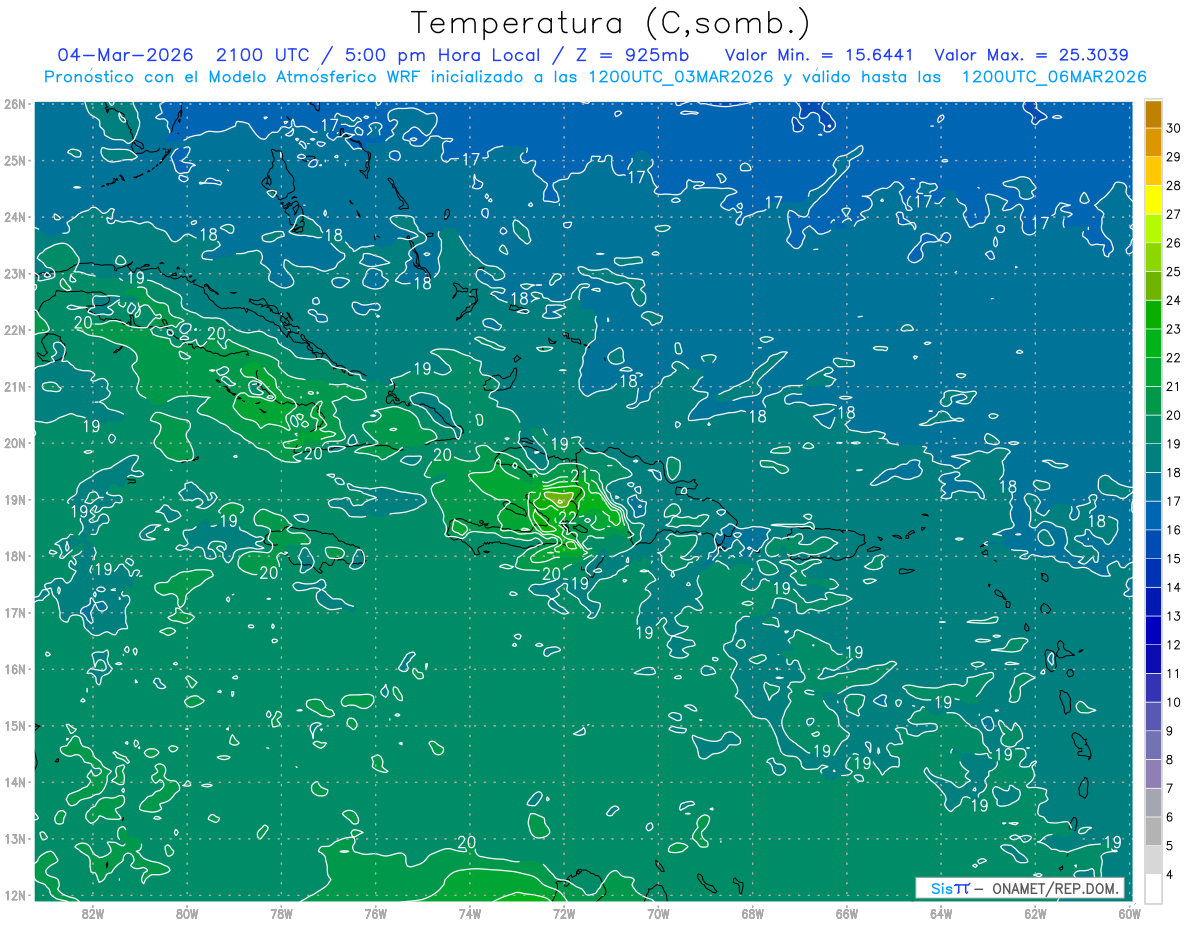Viewport: 1200px width, 927px height.
Task: Click the latitude axis label 22N
Action: click(x=16, y=330)
